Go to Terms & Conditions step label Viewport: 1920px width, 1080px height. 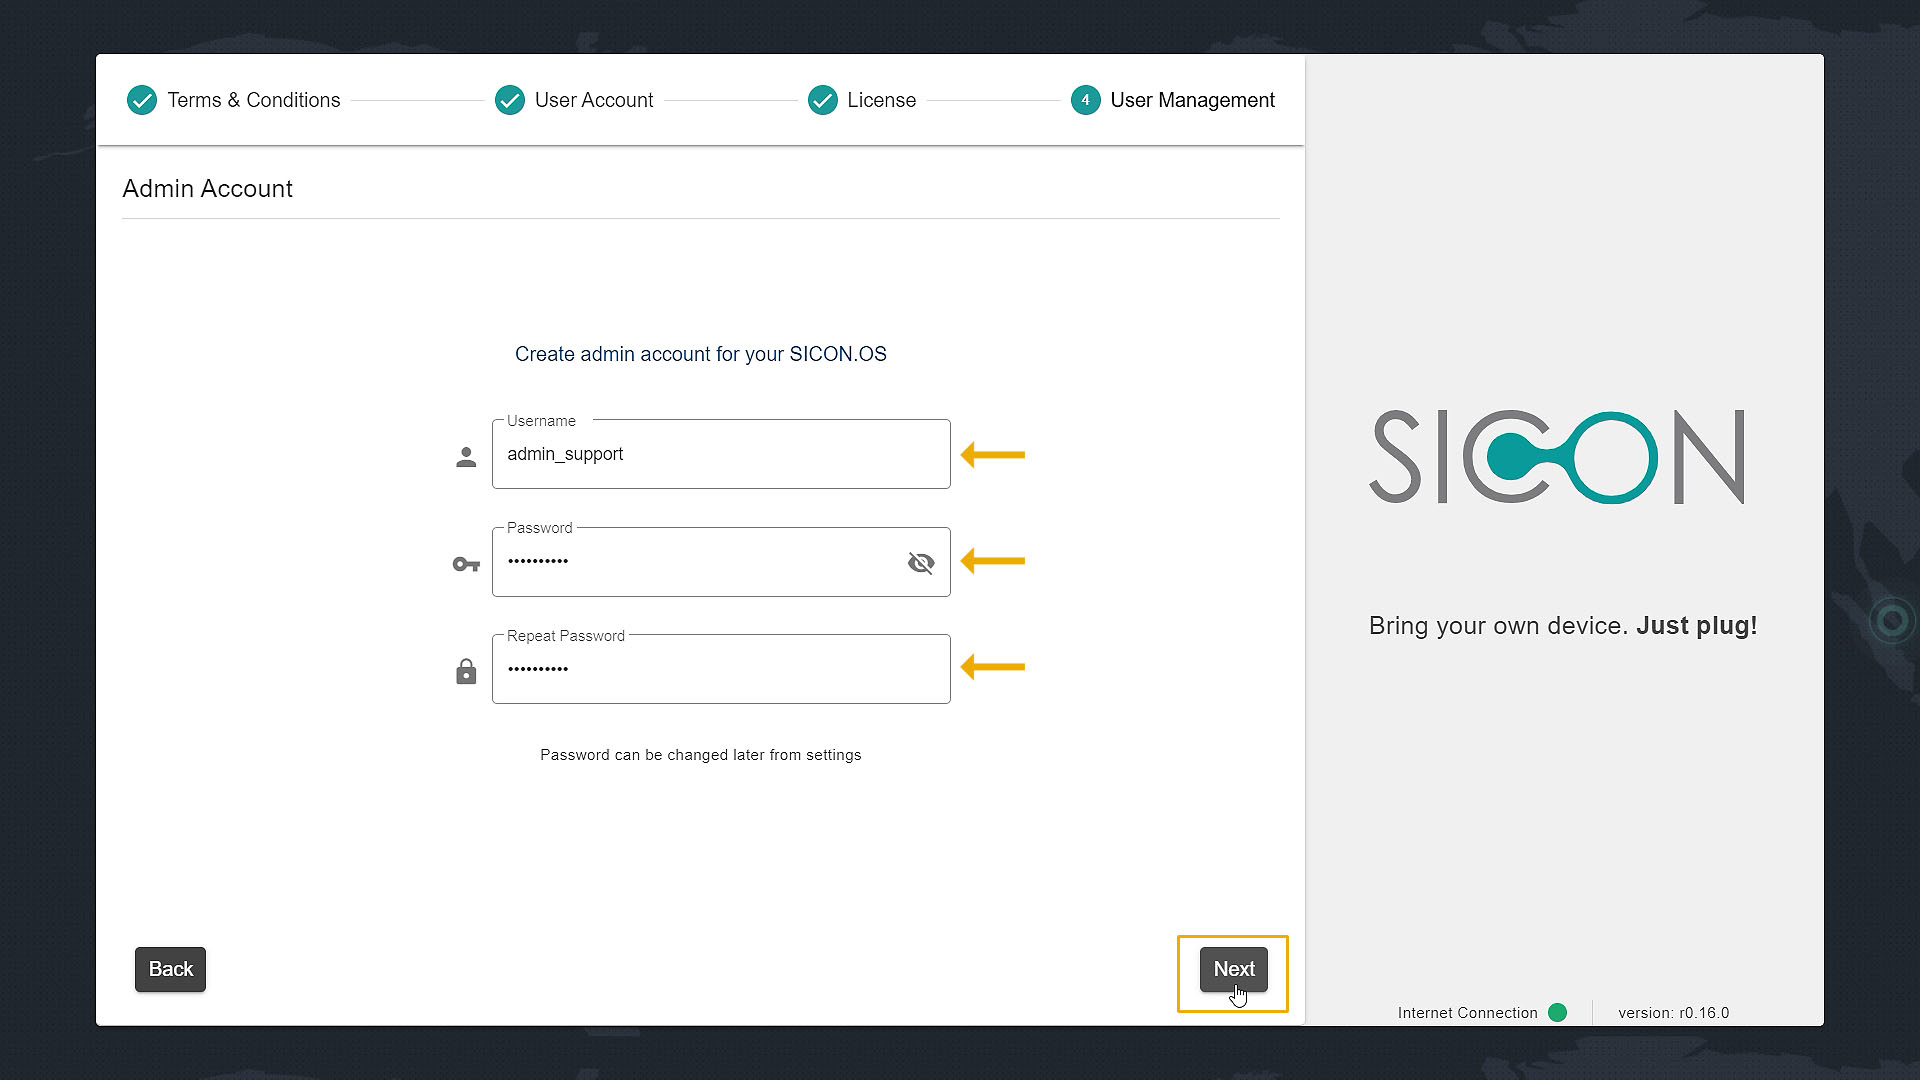click(x=253, y=100)
